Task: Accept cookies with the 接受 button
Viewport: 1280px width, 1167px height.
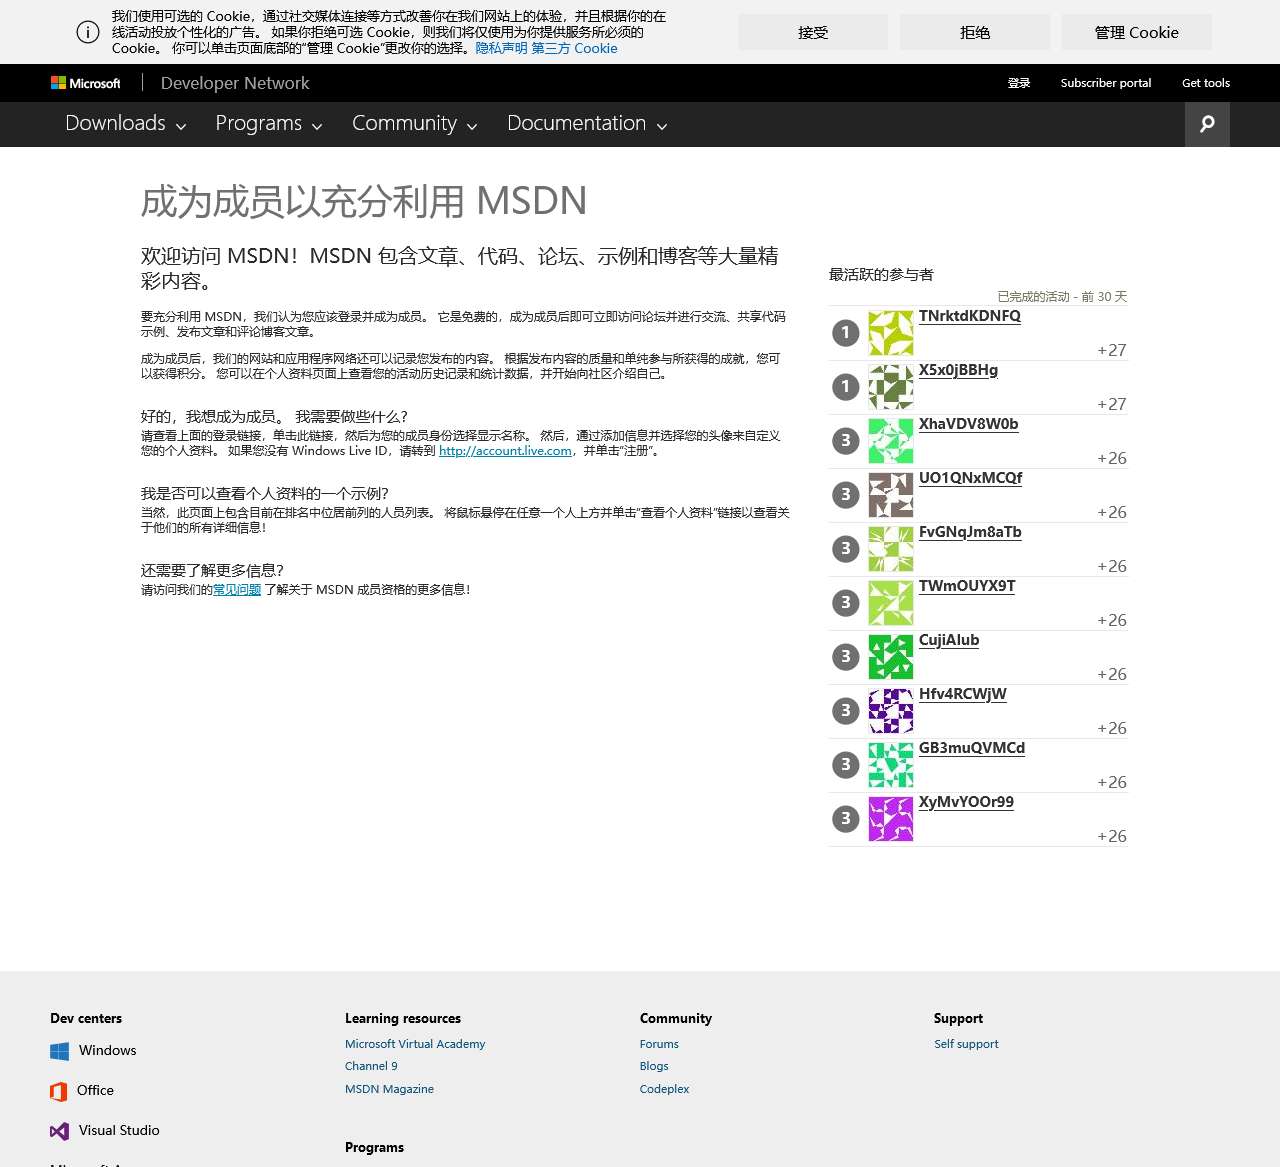Action: coord(813,32)
